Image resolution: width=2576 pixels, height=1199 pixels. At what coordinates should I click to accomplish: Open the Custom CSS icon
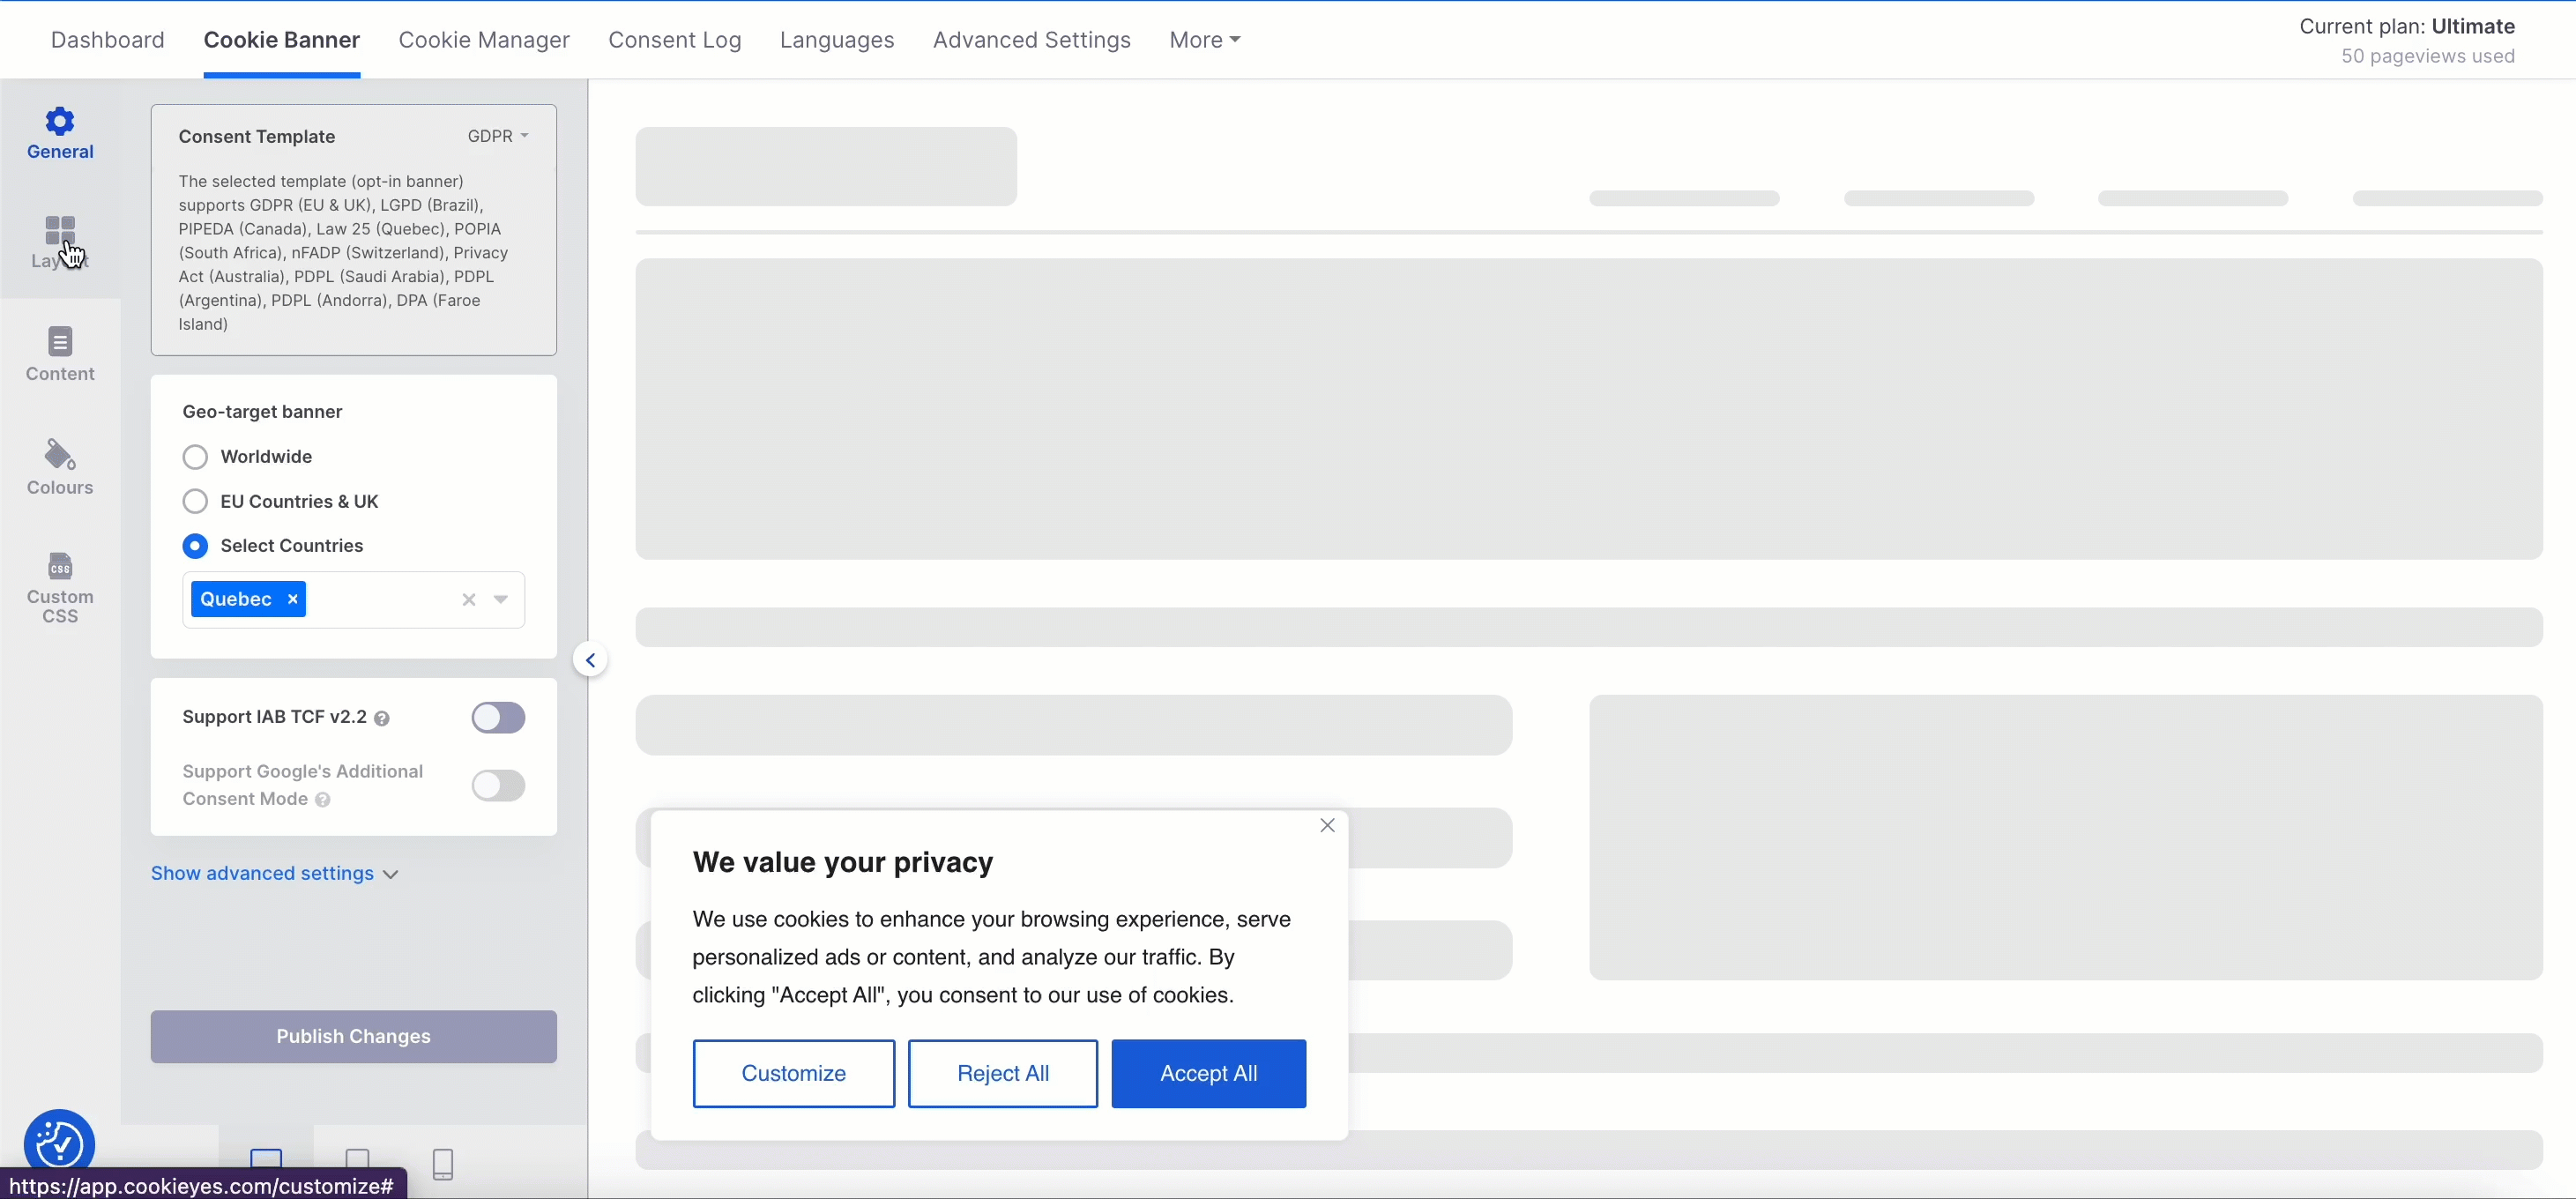[60, 566]
